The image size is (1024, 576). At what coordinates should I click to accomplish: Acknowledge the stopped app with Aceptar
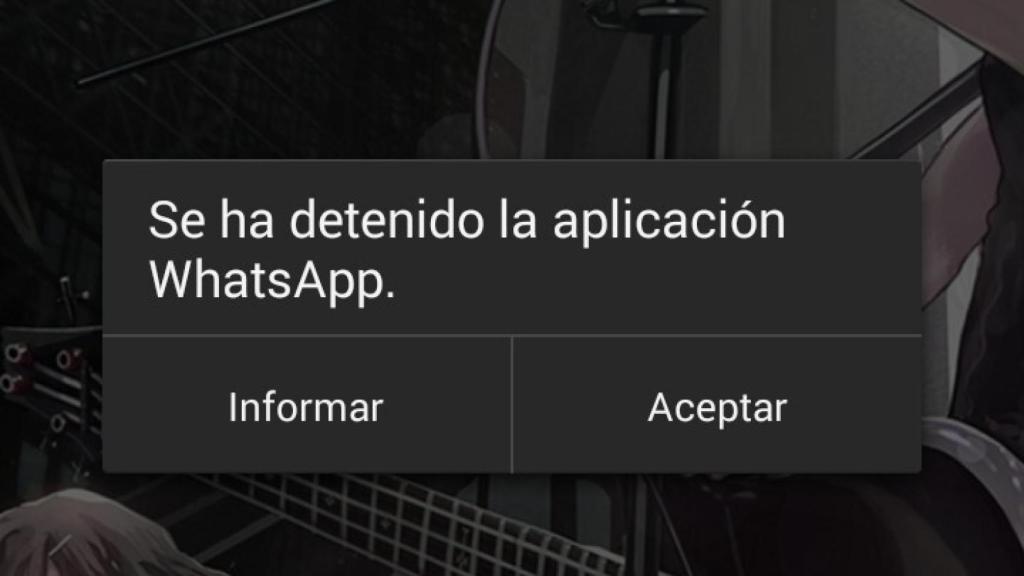click(717, 406)
